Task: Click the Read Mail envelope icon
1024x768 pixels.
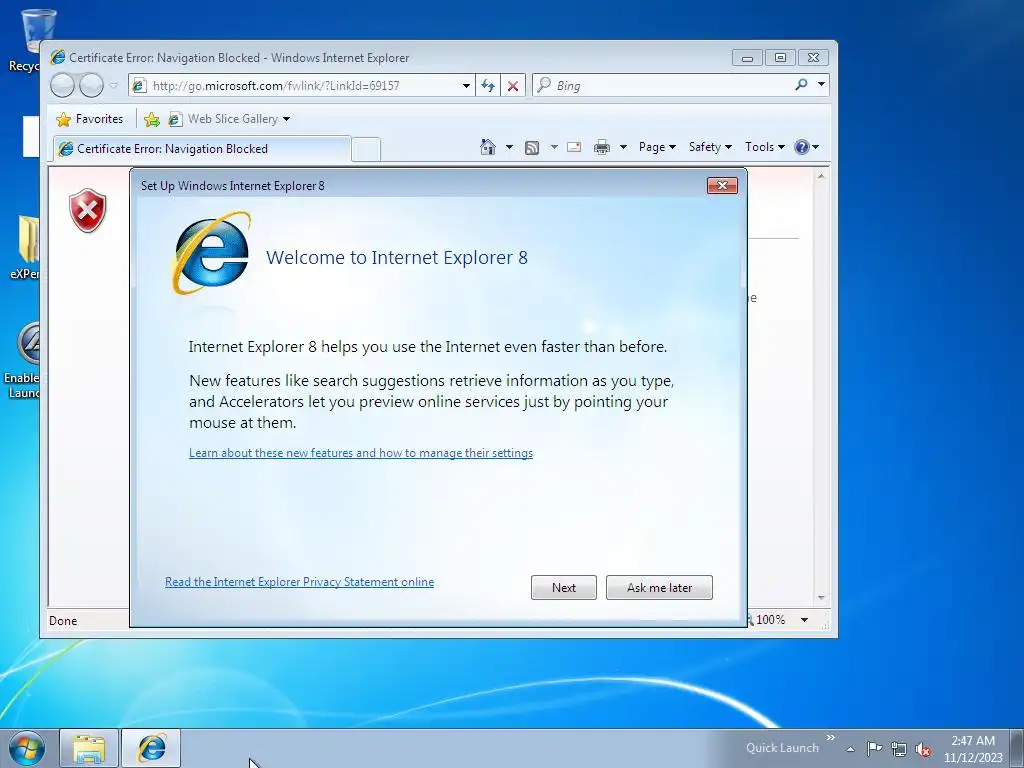Action: [574, 147]
